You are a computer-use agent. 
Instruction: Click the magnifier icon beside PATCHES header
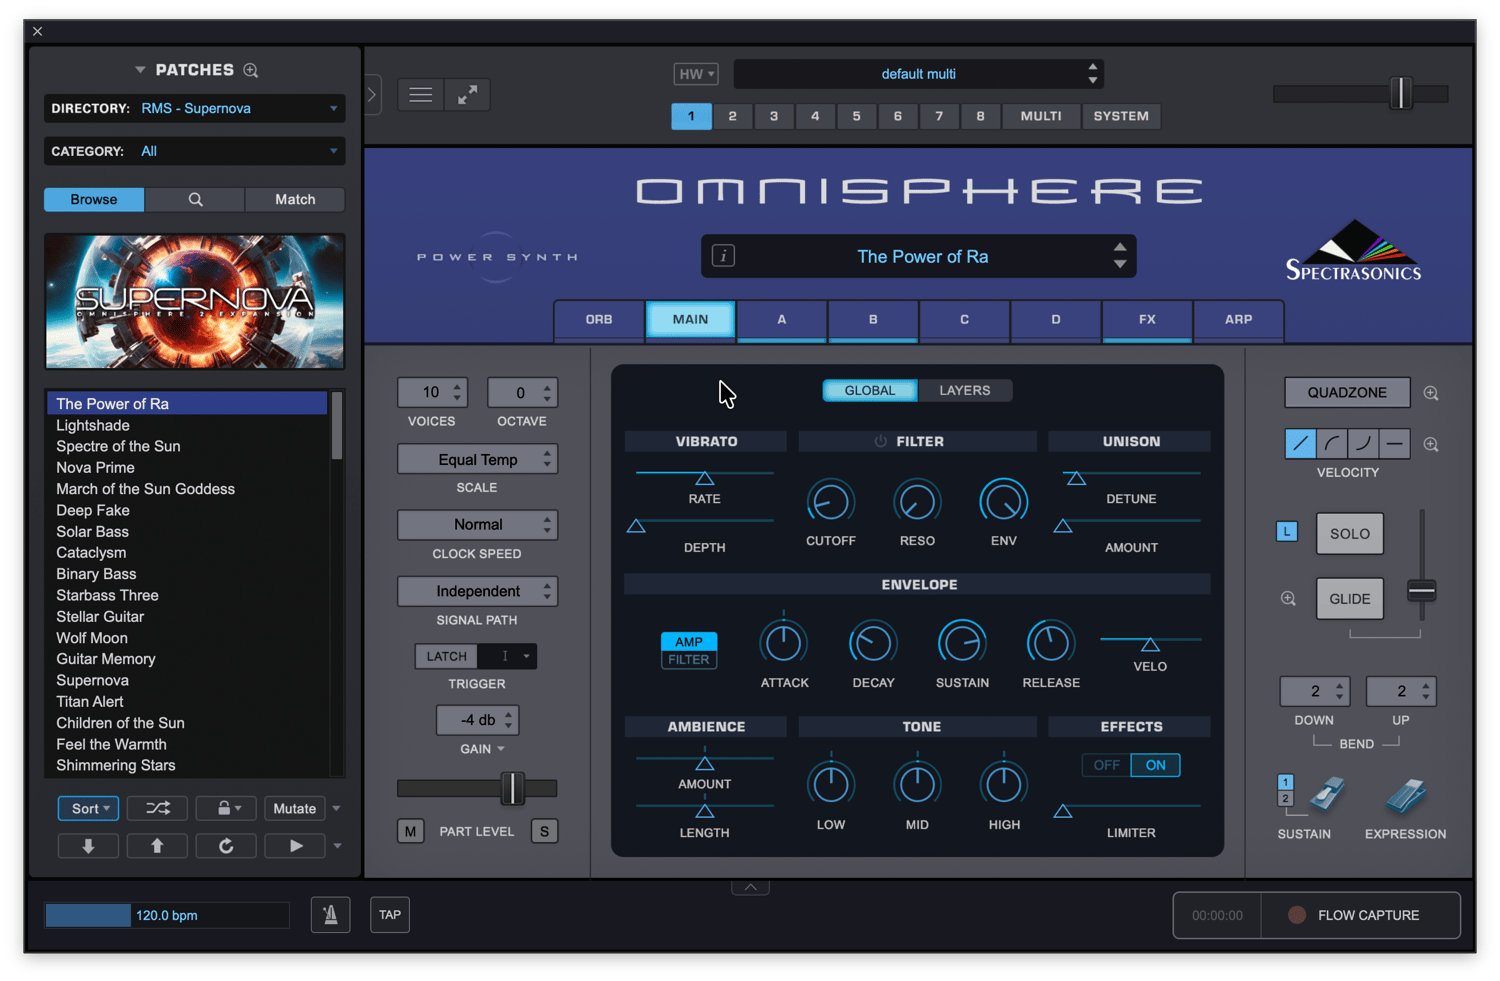pyautogui.click(x=251, y=70)
